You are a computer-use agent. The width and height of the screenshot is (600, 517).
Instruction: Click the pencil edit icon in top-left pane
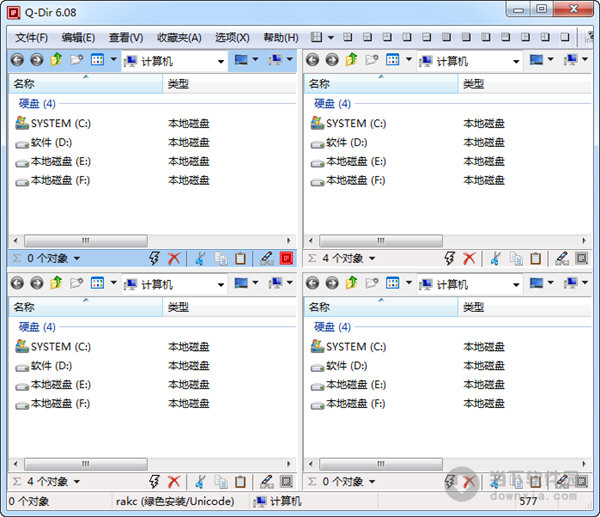266,258
